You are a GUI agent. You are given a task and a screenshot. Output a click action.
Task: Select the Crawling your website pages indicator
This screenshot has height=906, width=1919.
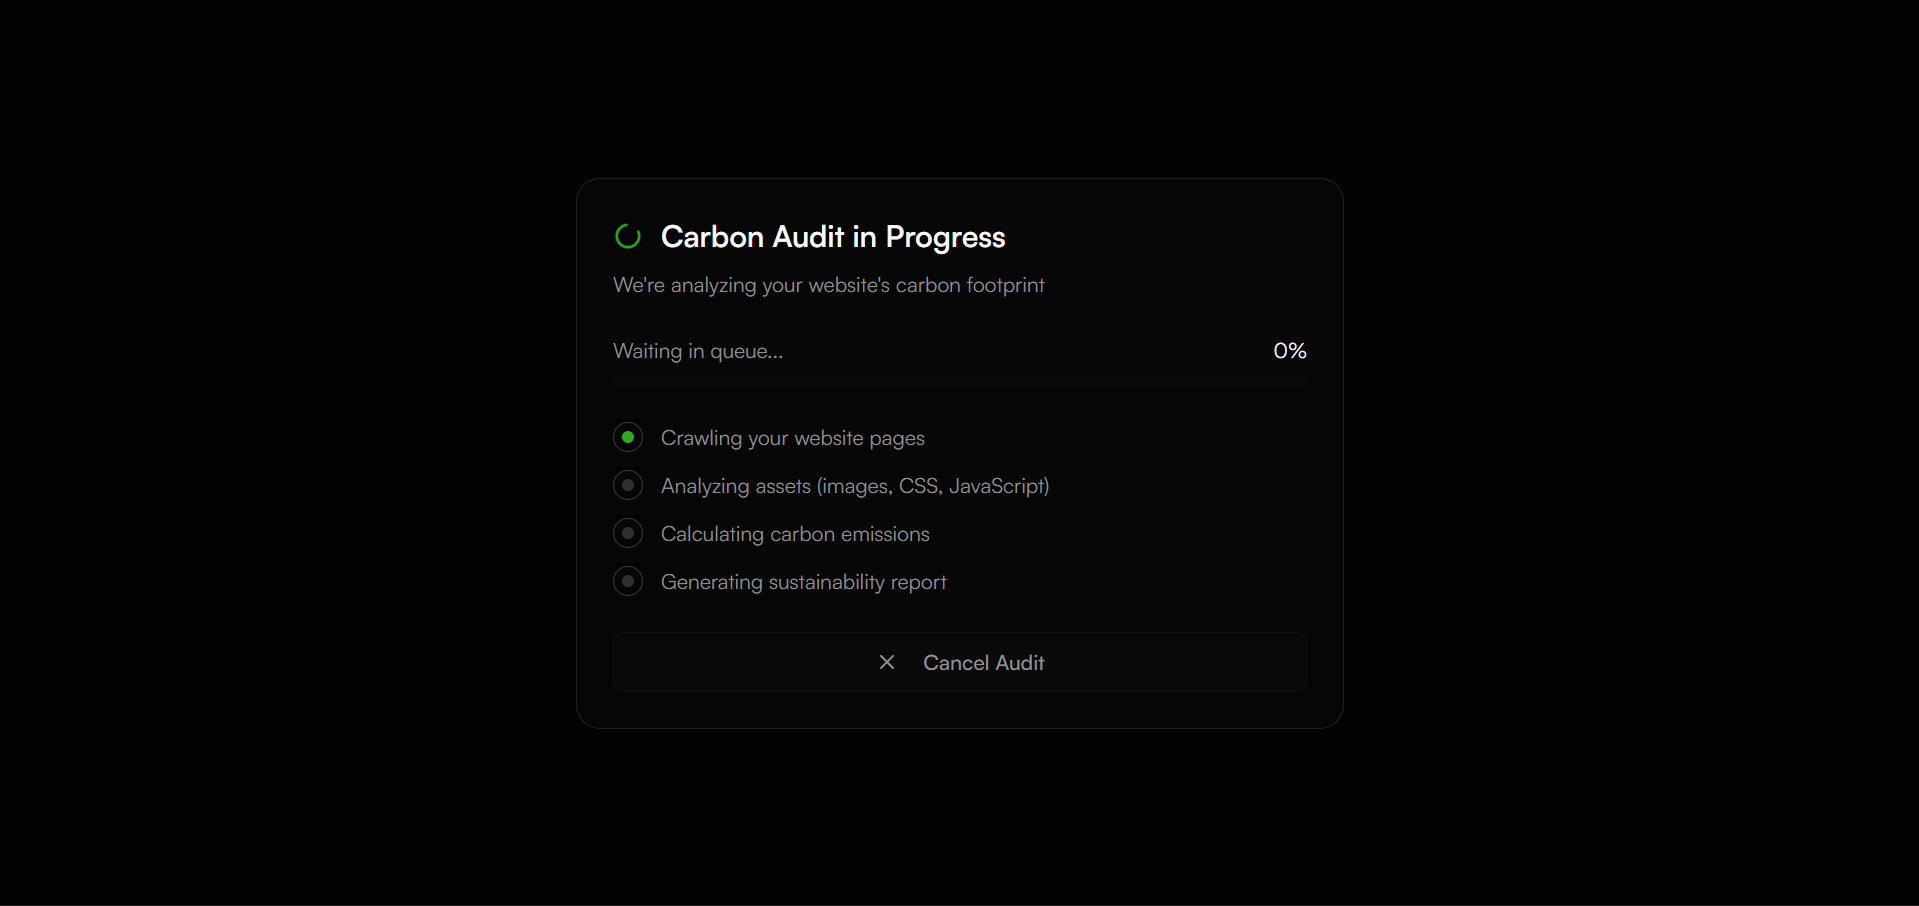(x=628, y=437)
